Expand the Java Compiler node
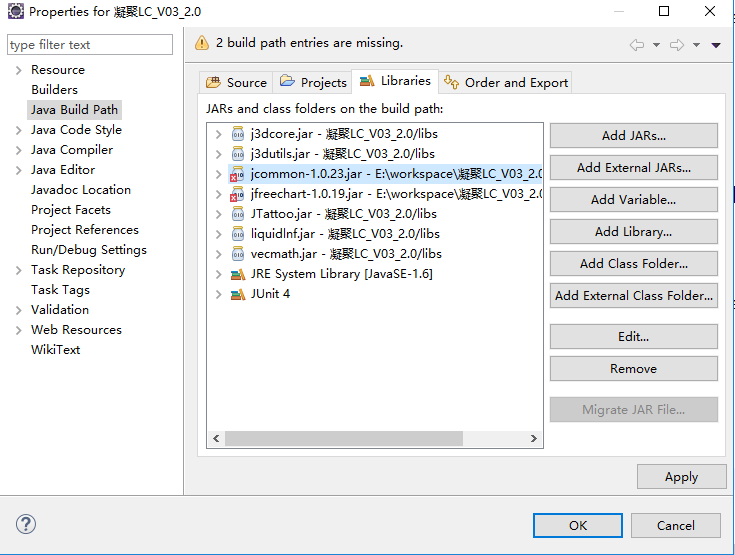This screenshot has width=735, height=555. coord(18,150)
